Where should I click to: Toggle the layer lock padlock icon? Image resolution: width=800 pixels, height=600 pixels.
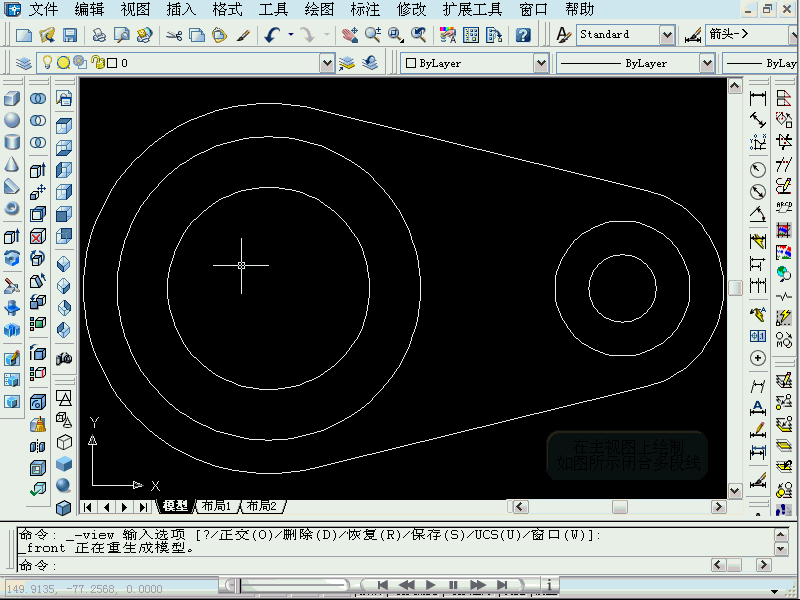click(97, 63)
